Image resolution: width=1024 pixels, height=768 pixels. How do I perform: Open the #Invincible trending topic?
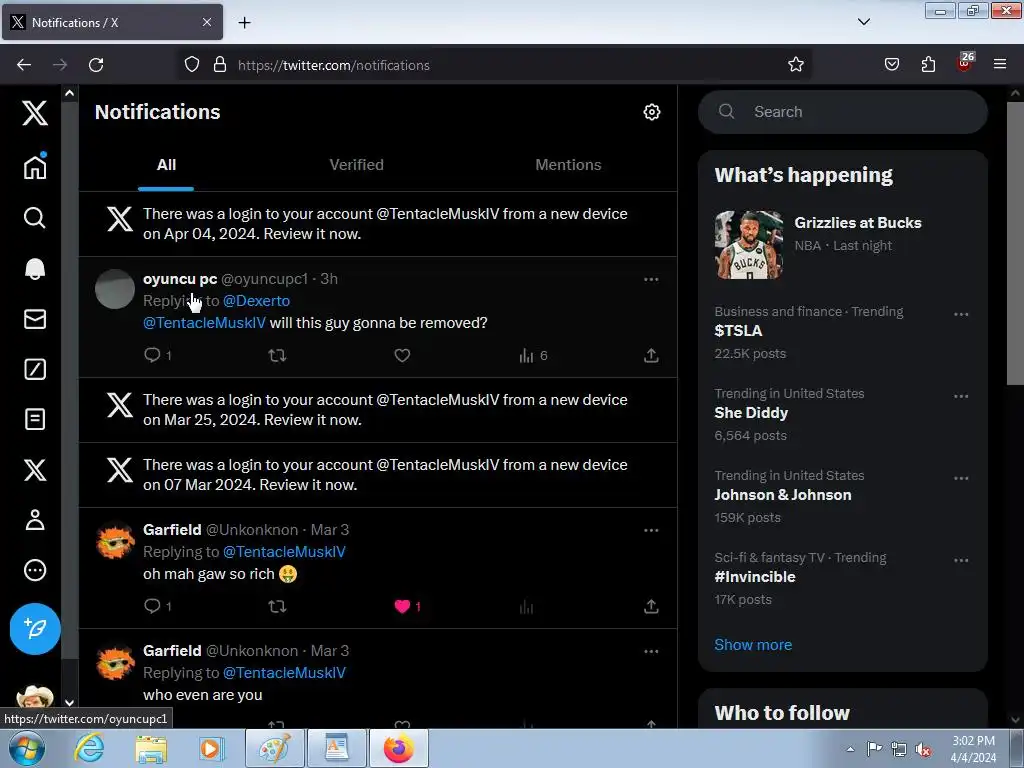(755, 577)
